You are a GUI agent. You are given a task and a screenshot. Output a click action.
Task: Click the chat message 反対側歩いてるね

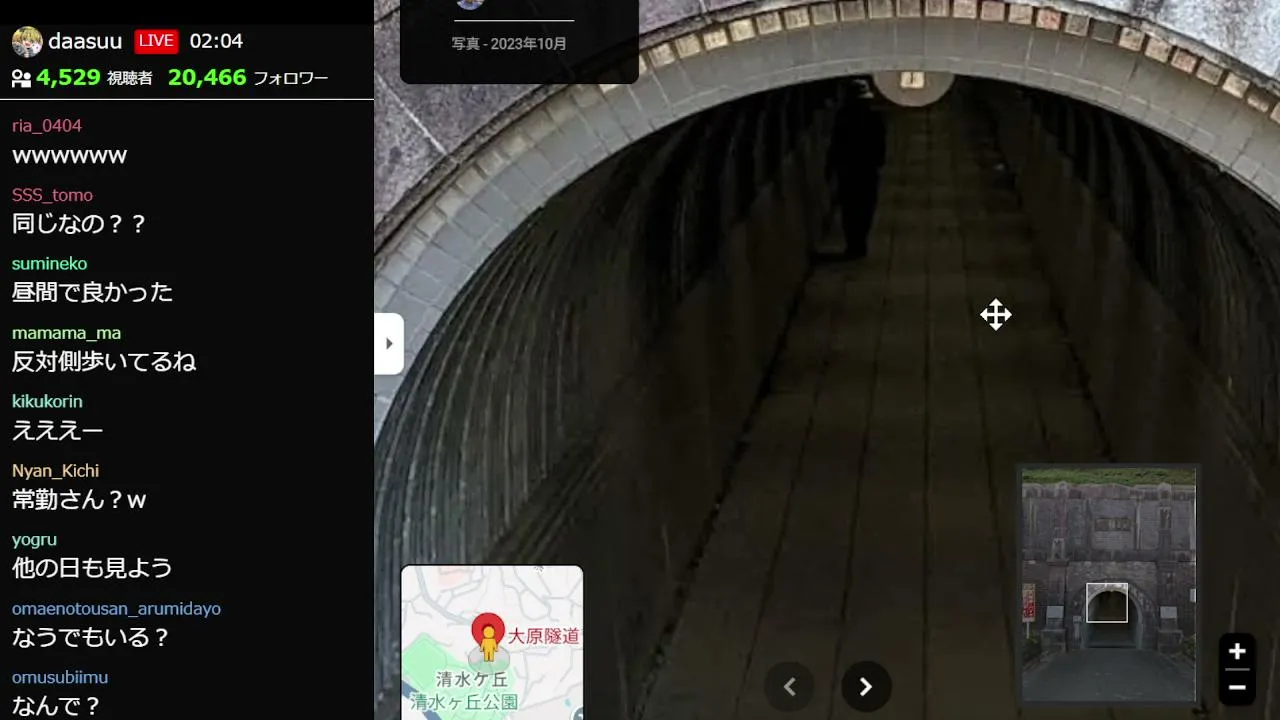pyautogui.click(x=104, y=362)
